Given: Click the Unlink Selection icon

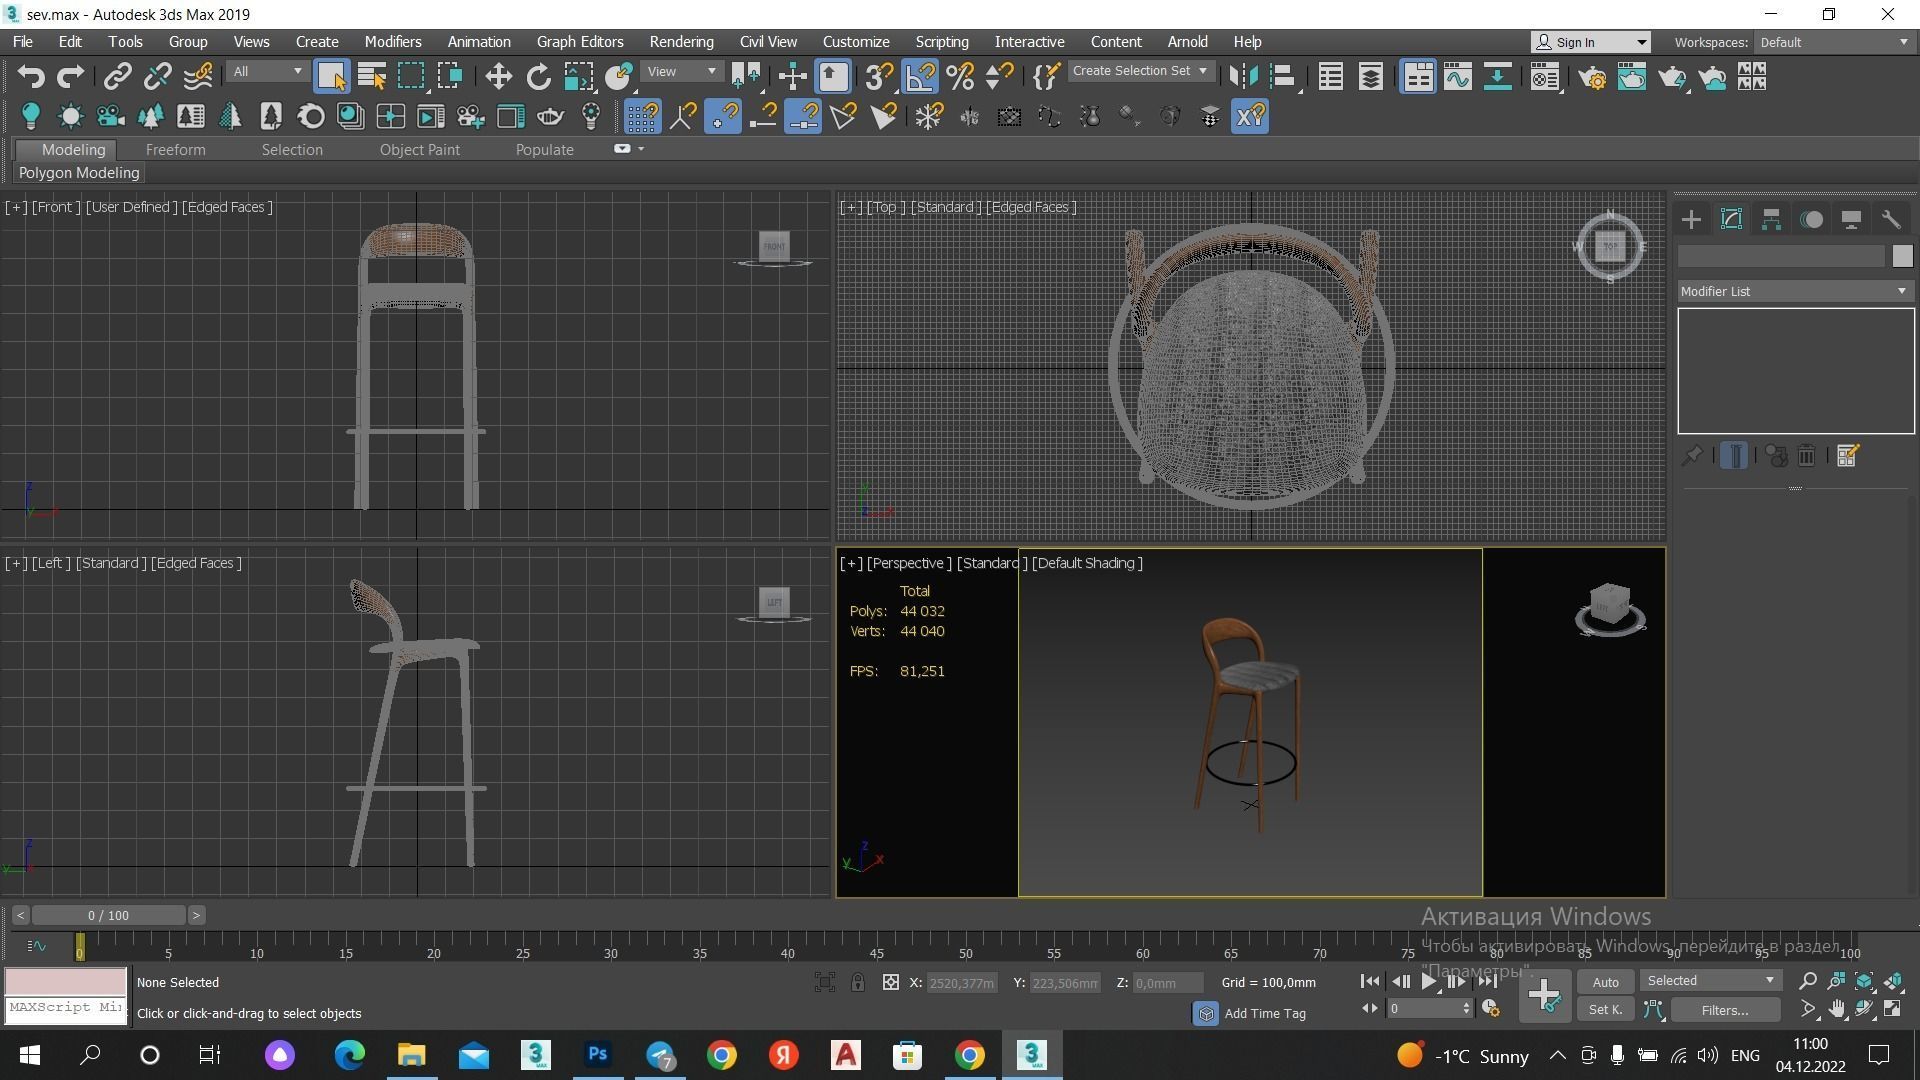Looking at the screenshot, I should coord(157,77).
